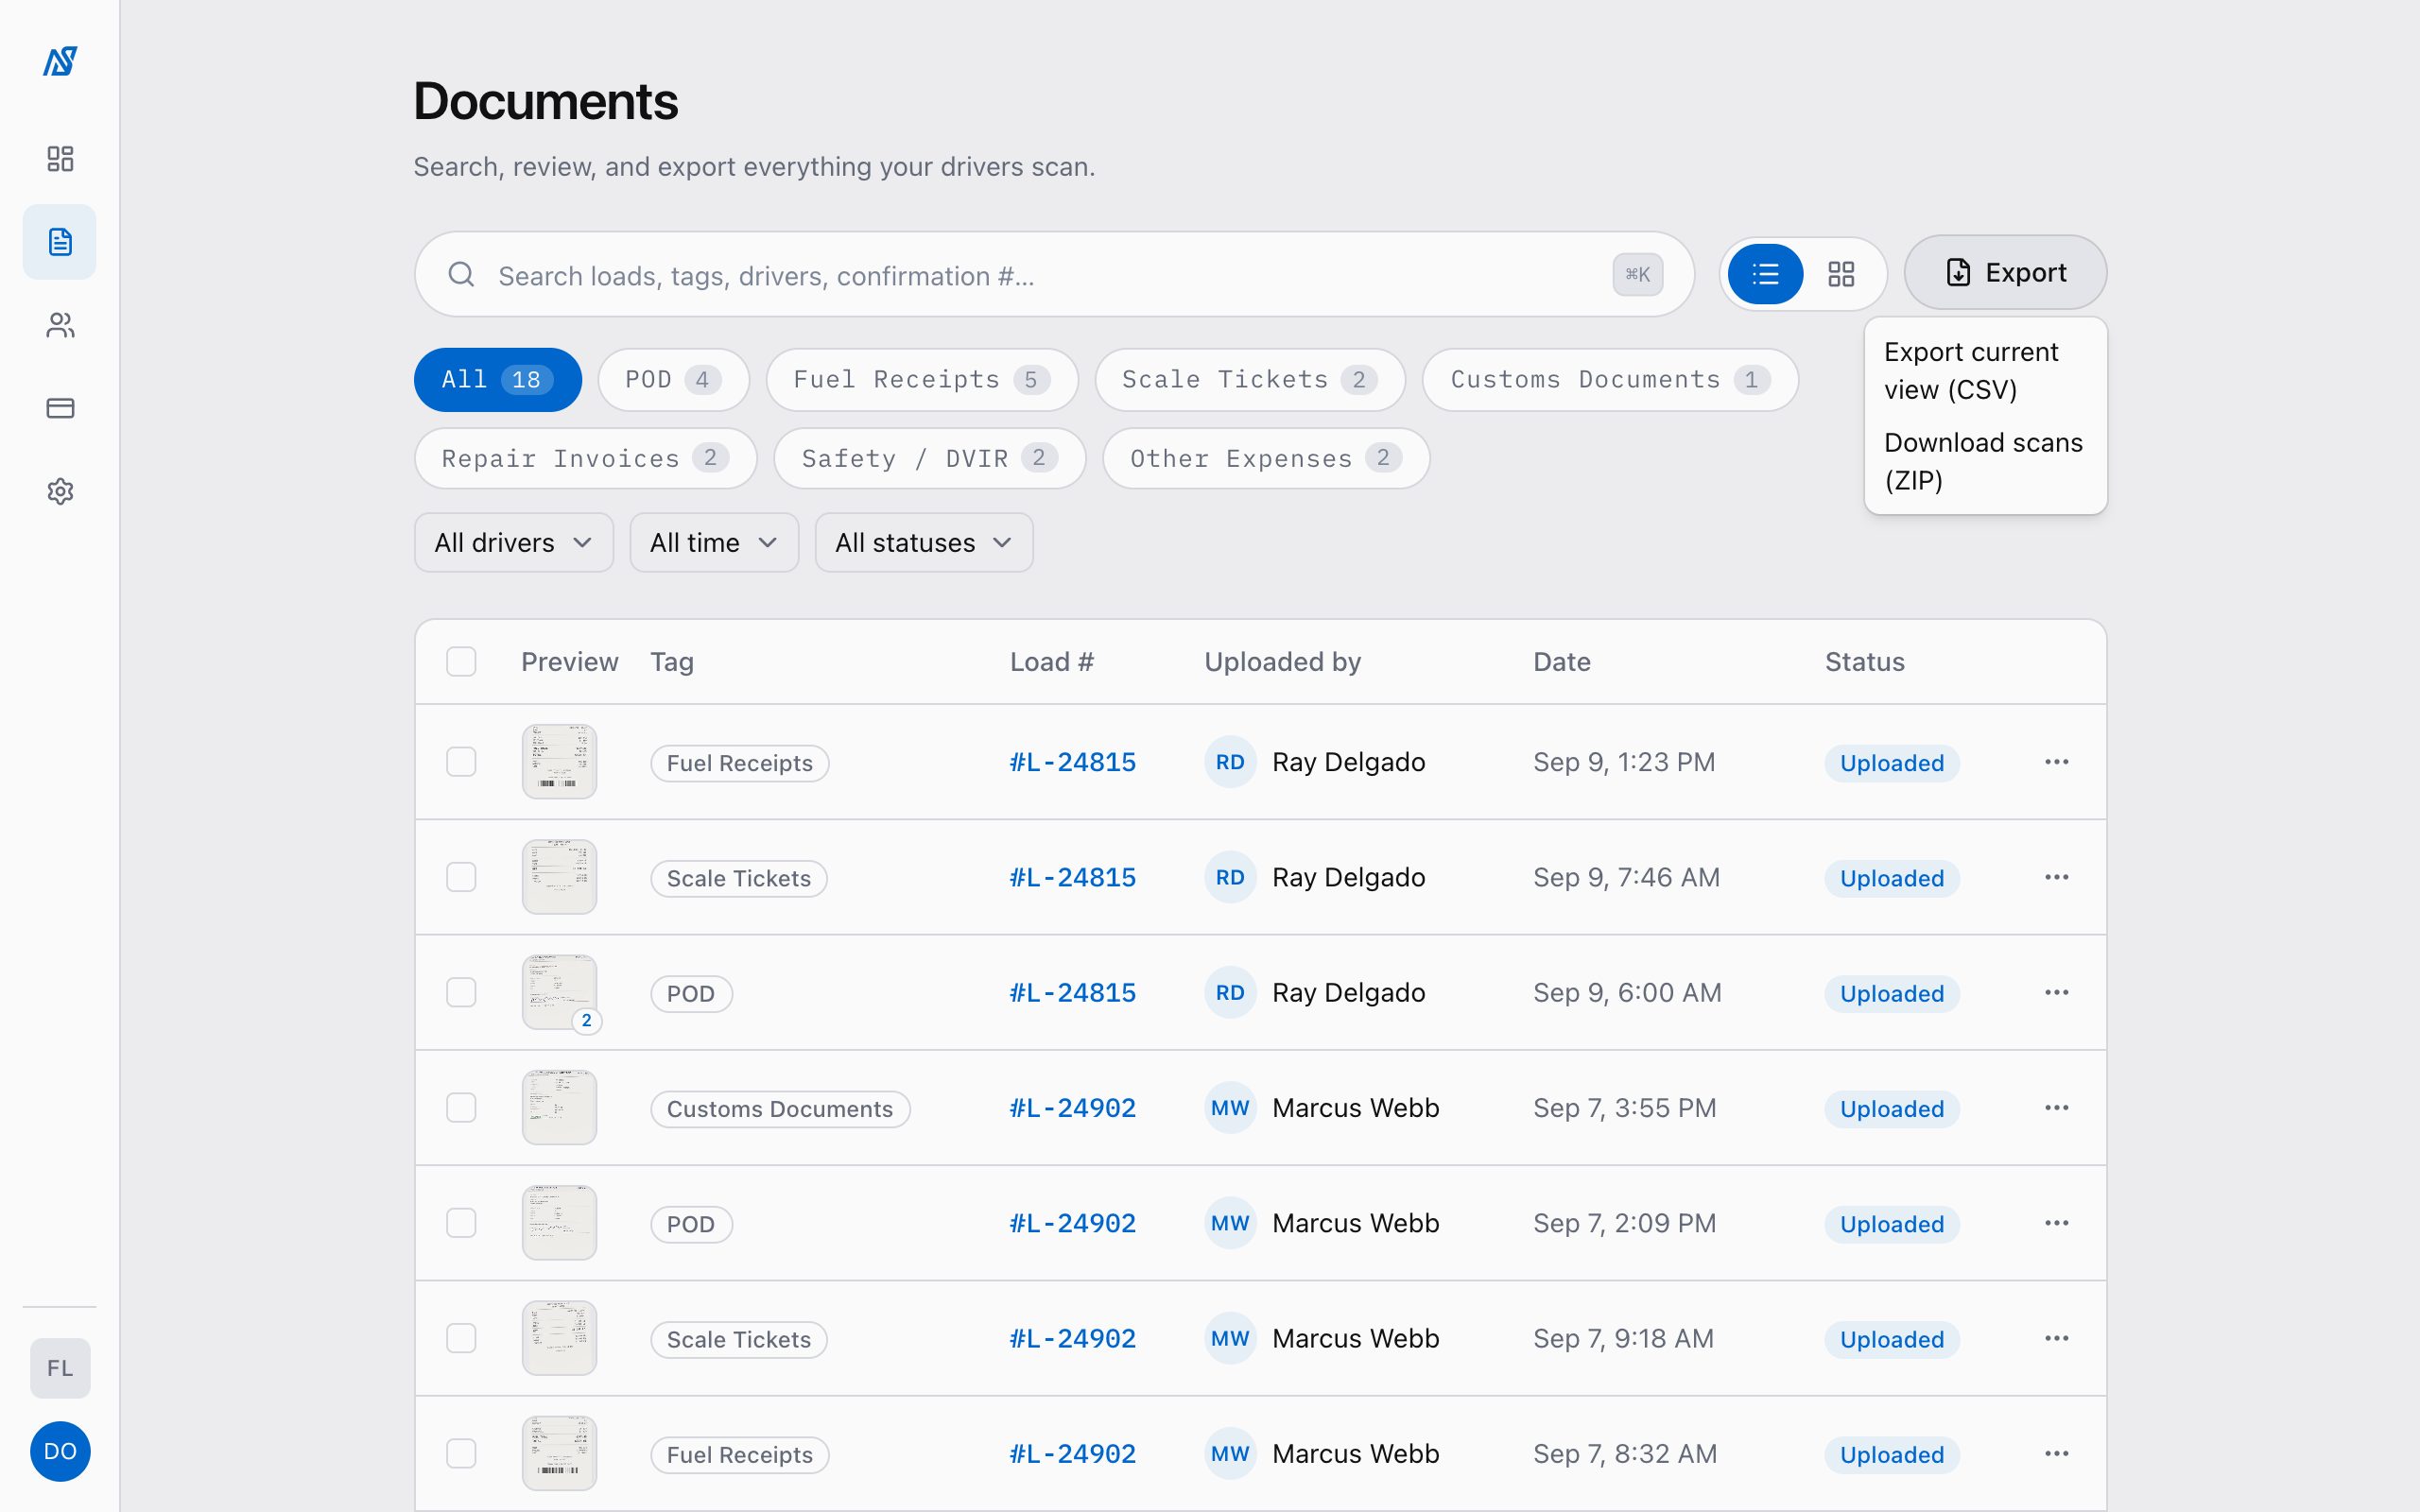Open row menu for POD Sep 7, 2:09 PM
This screenshot has height=1512, width=2420.
2056,1223
